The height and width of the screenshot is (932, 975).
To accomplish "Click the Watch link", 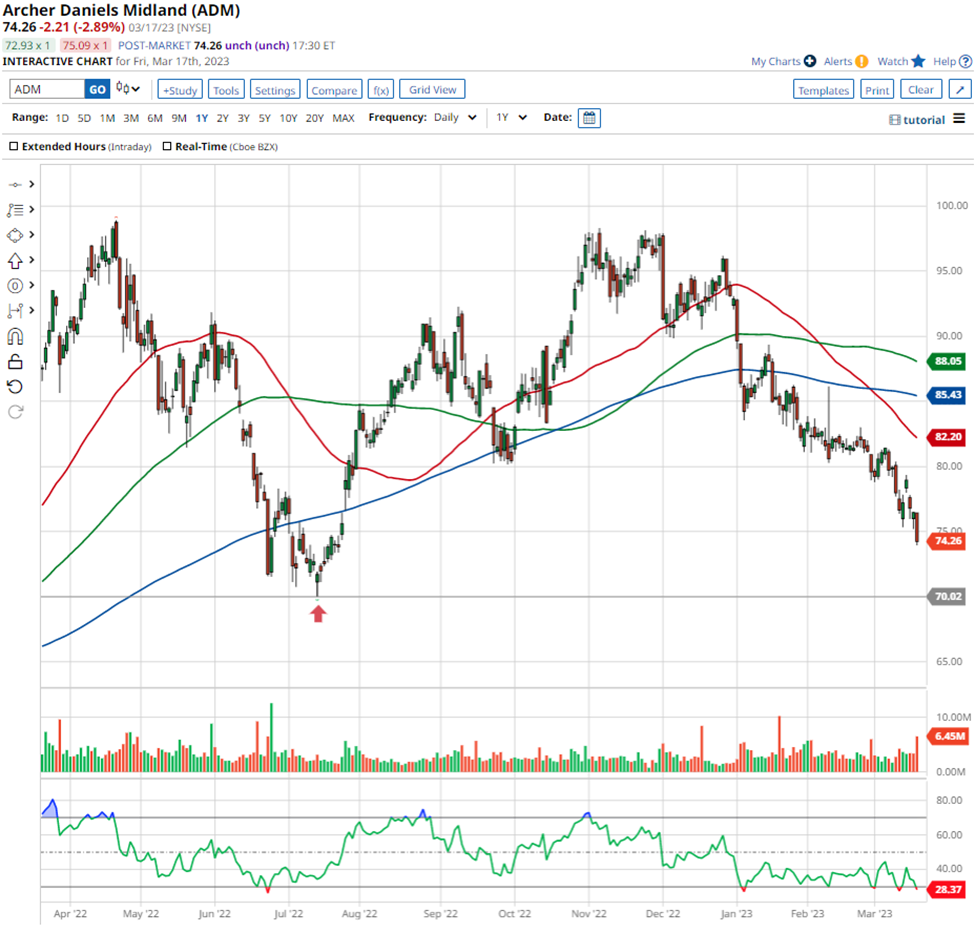I will [892, 61].
